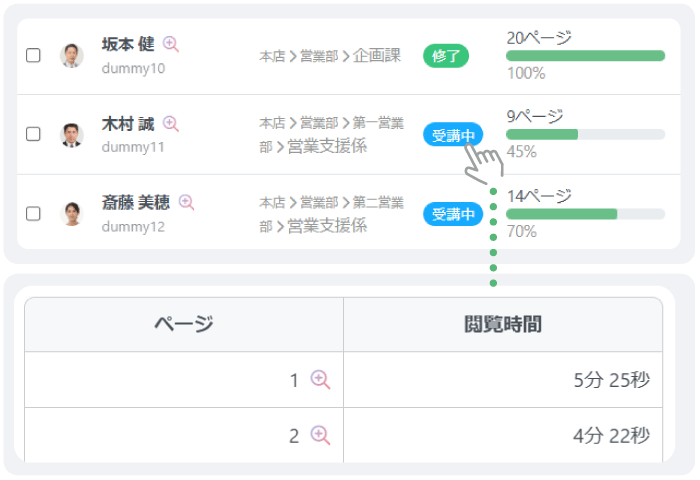
Task: Click the 閲覧時間 column header
Action: coord(503,324)
